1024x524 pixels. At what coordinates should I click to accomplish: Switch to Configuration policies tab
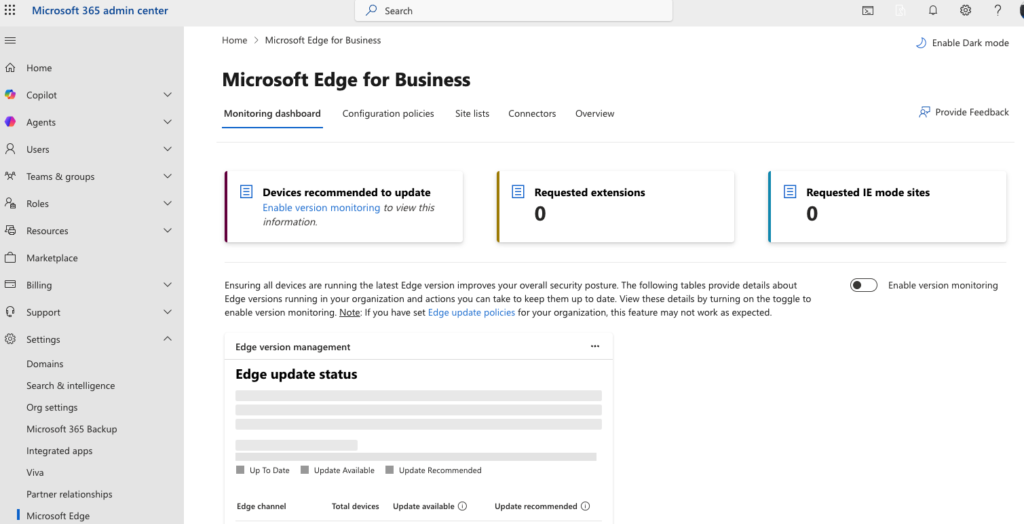point(388,114)
